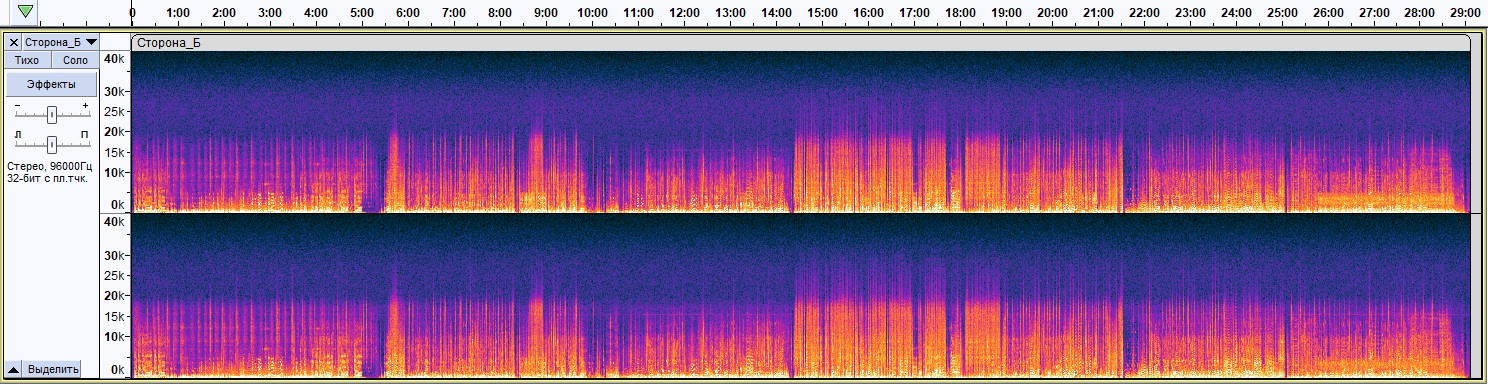This screenshot has width=1488, height=384.
Task: Click the green playhead triangle icon
Action: pyautogui.click(x=25, y=11)
